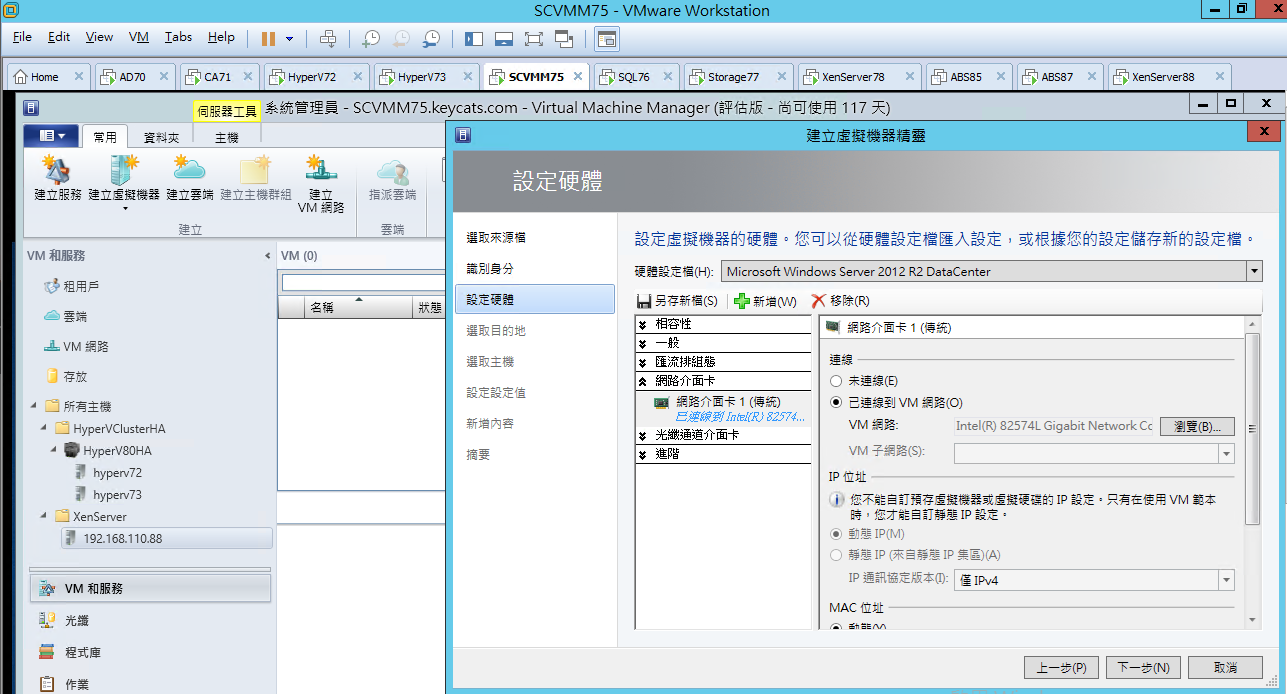Image resolution: width=1287 pixels, height=694 pixels.
Task: Click the 識別身分 wizard step
Action: [490, 268]
